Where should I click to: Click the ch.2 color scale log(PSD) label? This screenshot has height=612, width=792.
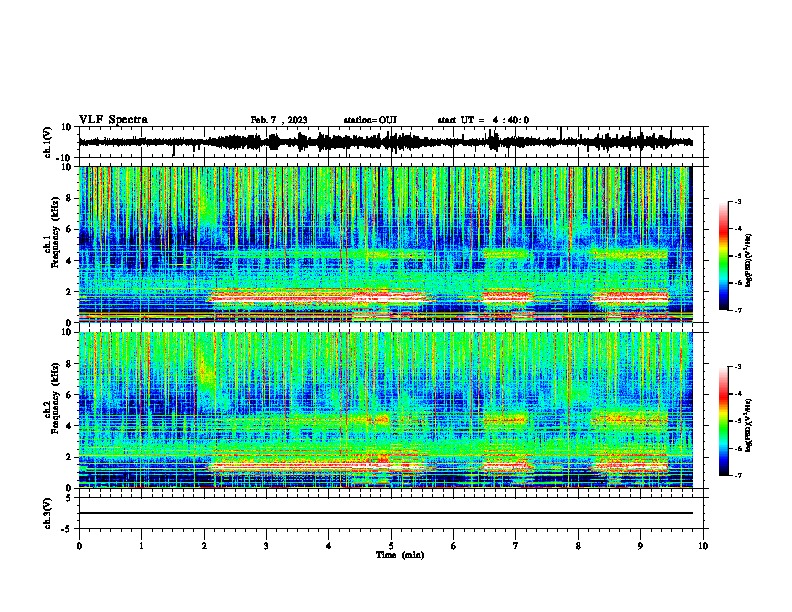pyautogui.click(x=749, y=425)
